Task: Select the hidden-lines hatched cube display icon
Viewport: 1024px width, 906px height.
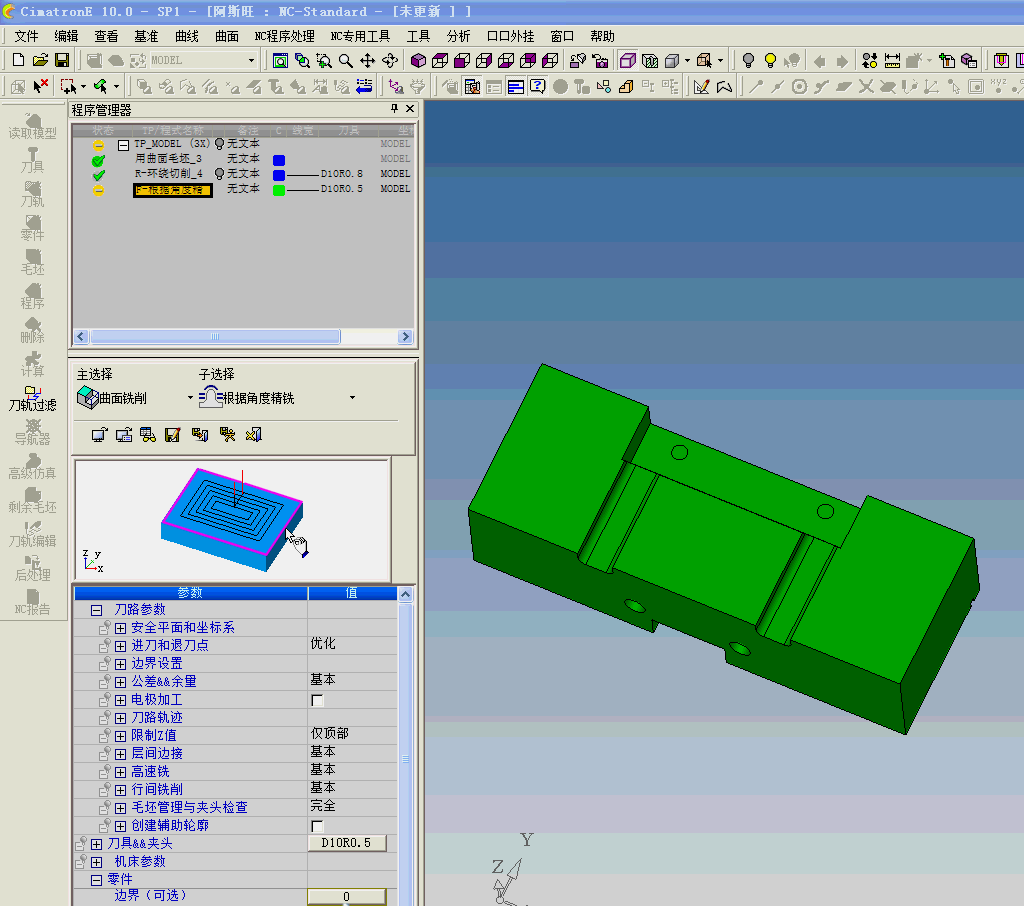Action: pos(650,61)
